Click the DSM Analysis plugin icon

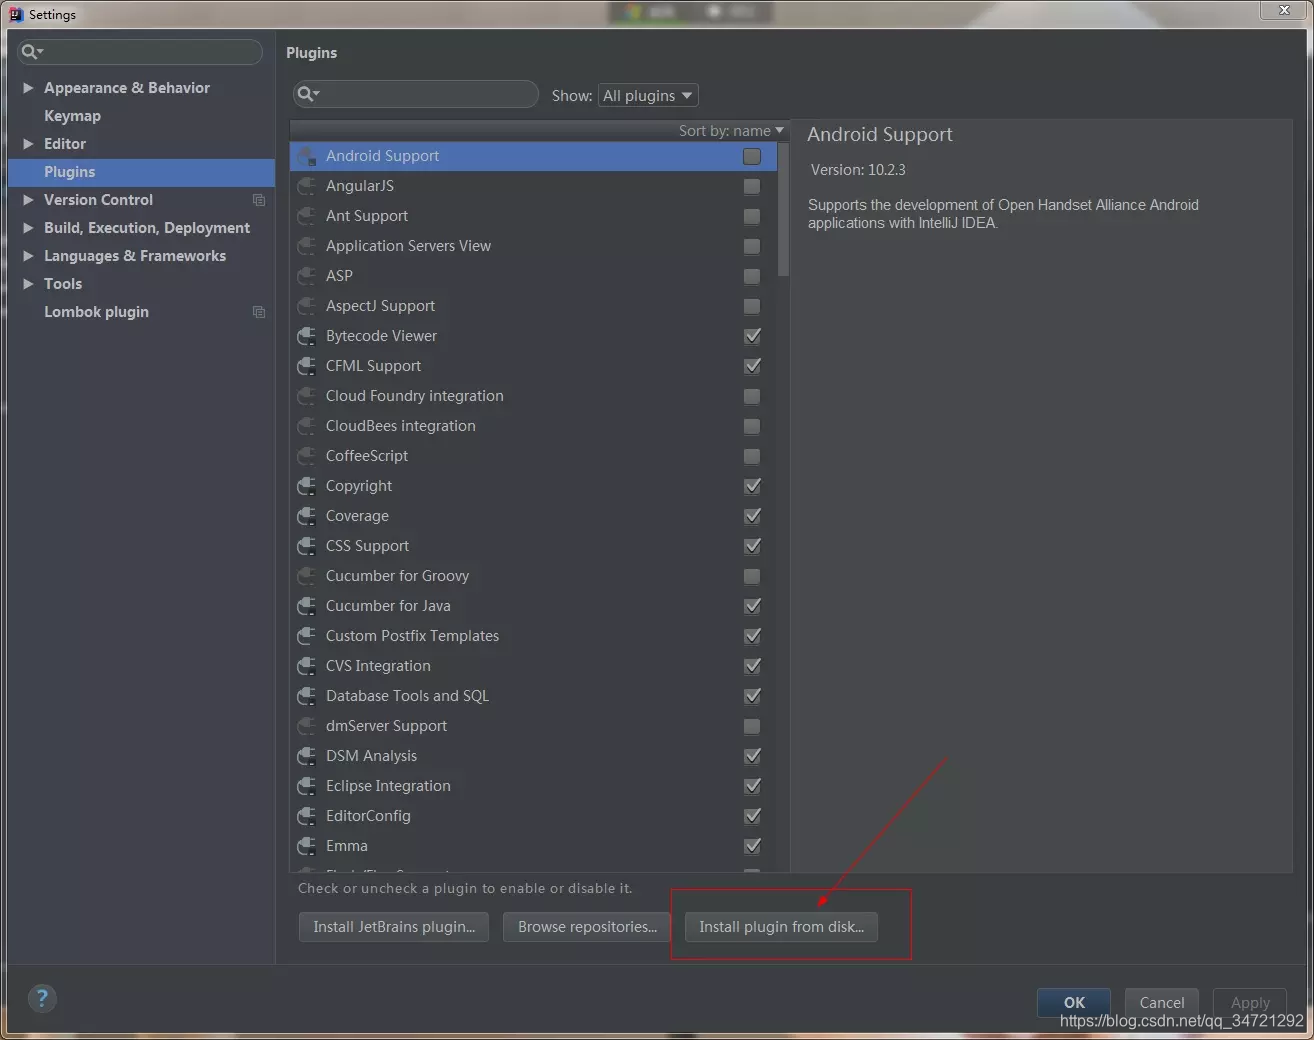click(307, 756)
